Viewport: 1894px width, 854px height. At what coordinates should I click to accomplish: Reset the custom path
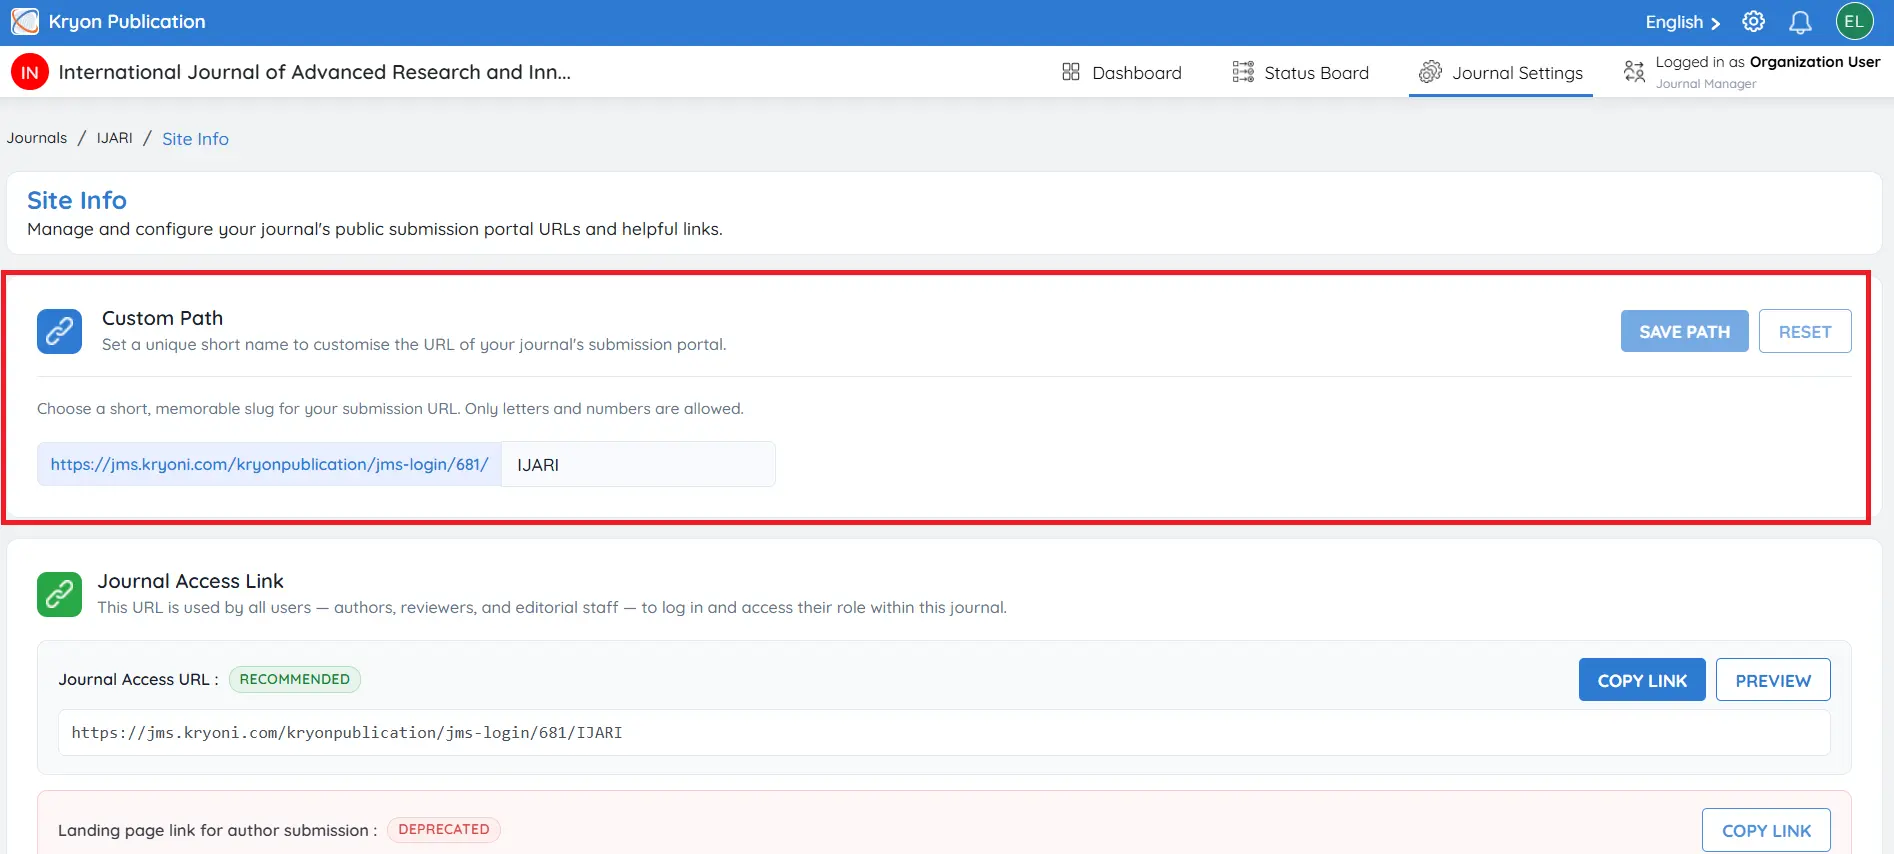pos(1805,331)
